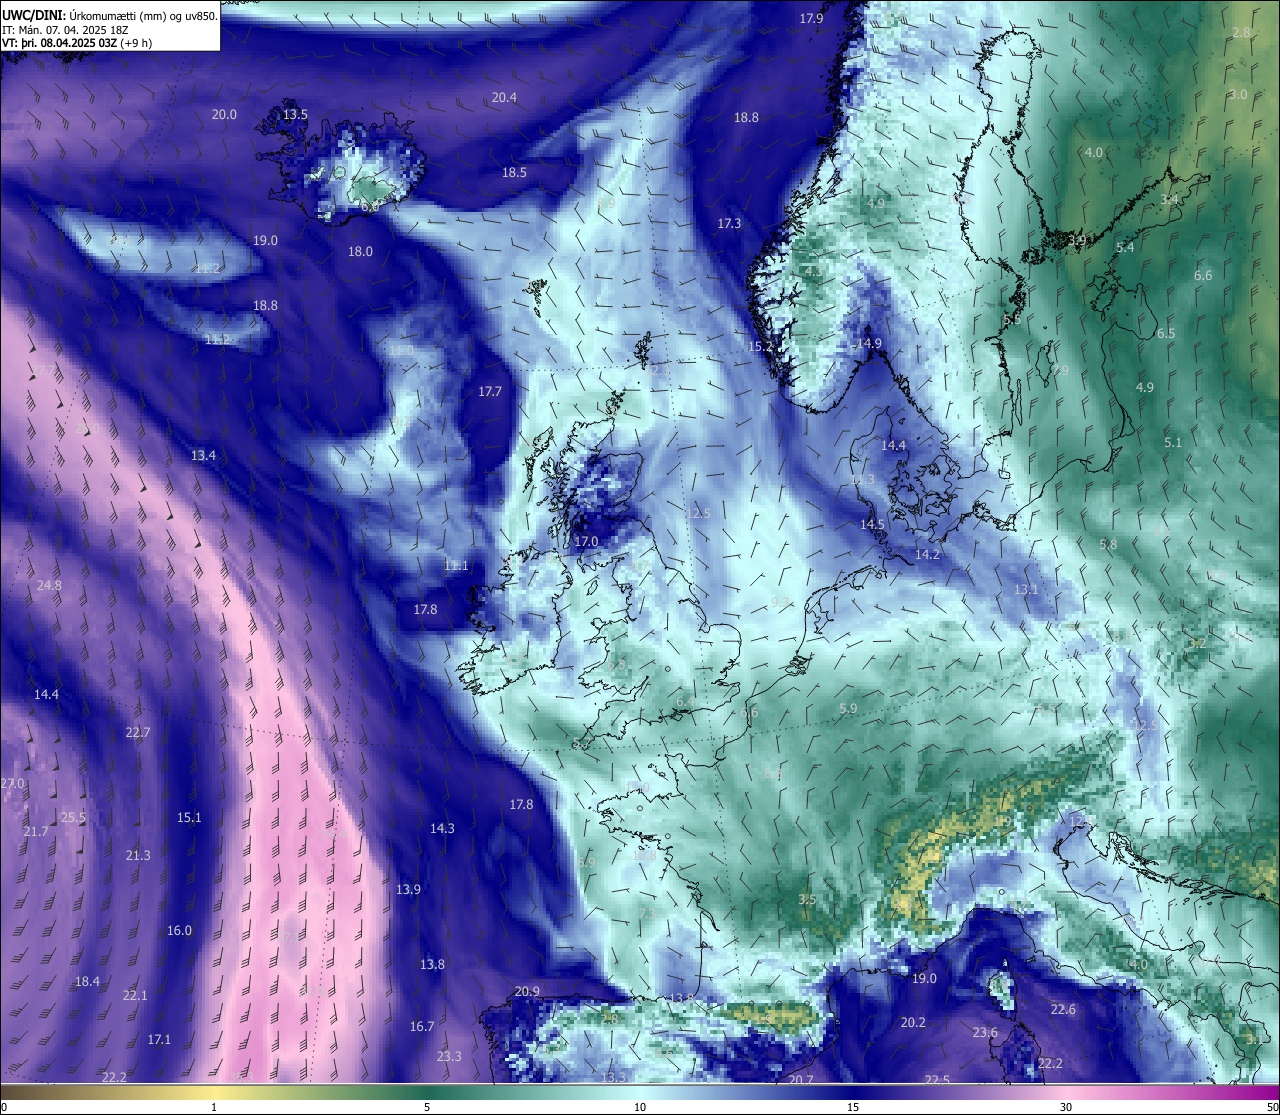Click the 17.9 value at the top edge
1280x1115 pixels.
click(811, 19)
